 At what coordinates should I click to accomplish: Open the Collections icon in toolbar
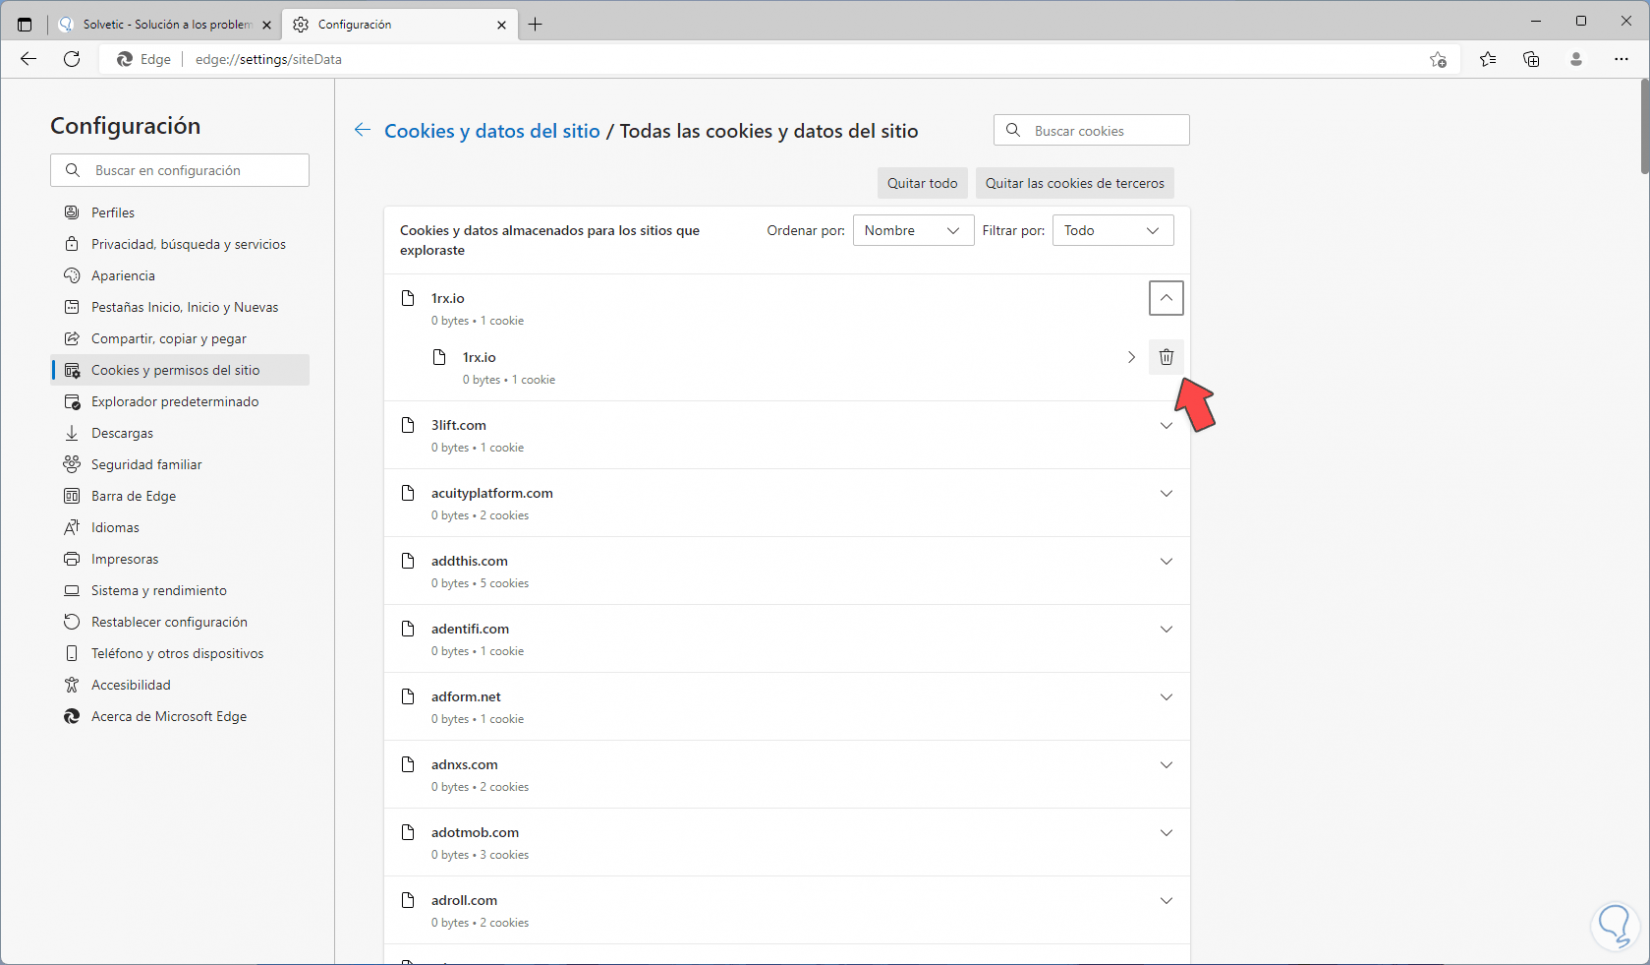(x=1531, y=59)
